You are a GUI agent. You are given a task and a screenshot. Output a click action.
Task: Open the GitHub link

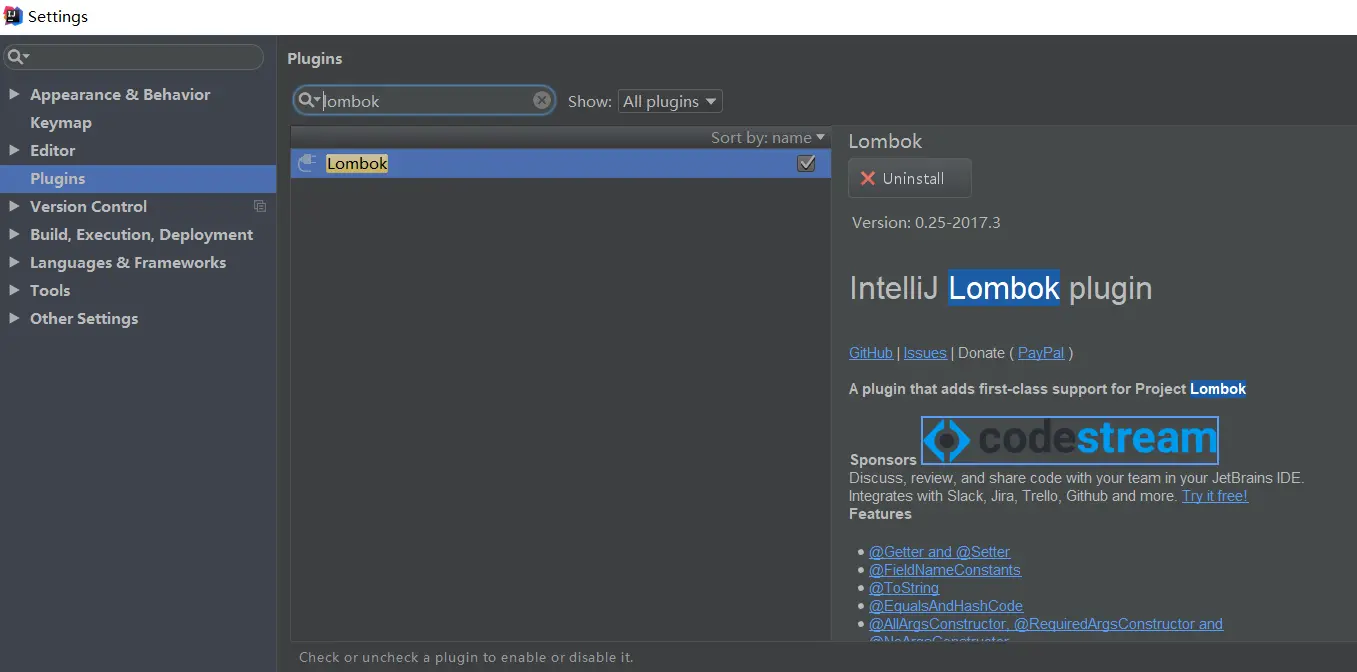(x=871, y=353)
